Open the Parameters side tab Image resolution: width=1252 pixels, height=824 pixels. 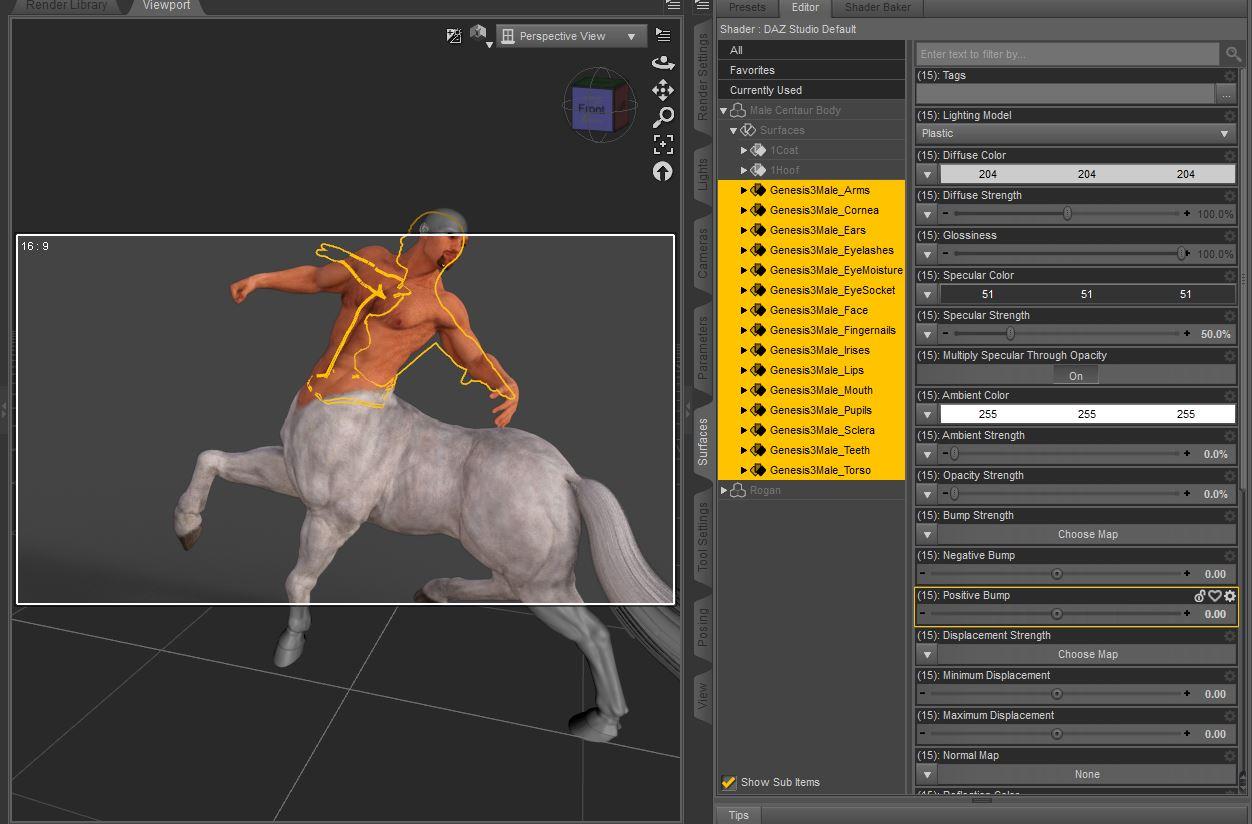tap(702, 347)
